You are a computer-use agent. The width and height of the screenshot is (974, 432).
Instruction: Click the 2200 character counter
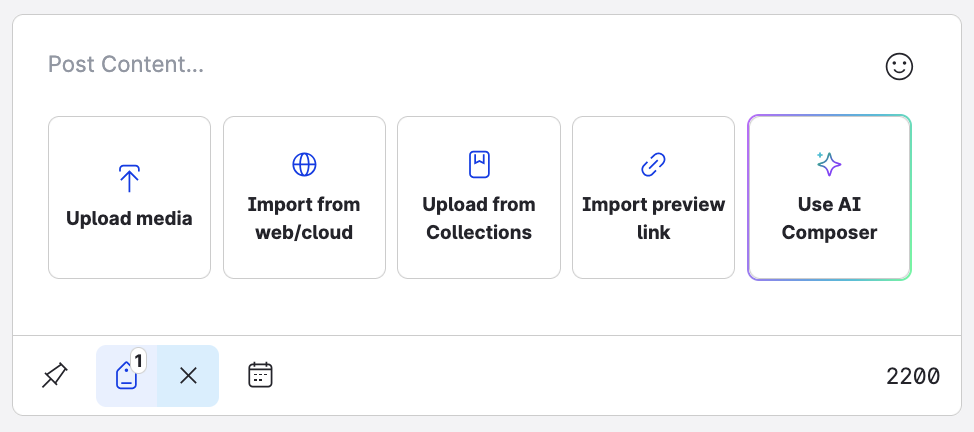click(912, 376)
